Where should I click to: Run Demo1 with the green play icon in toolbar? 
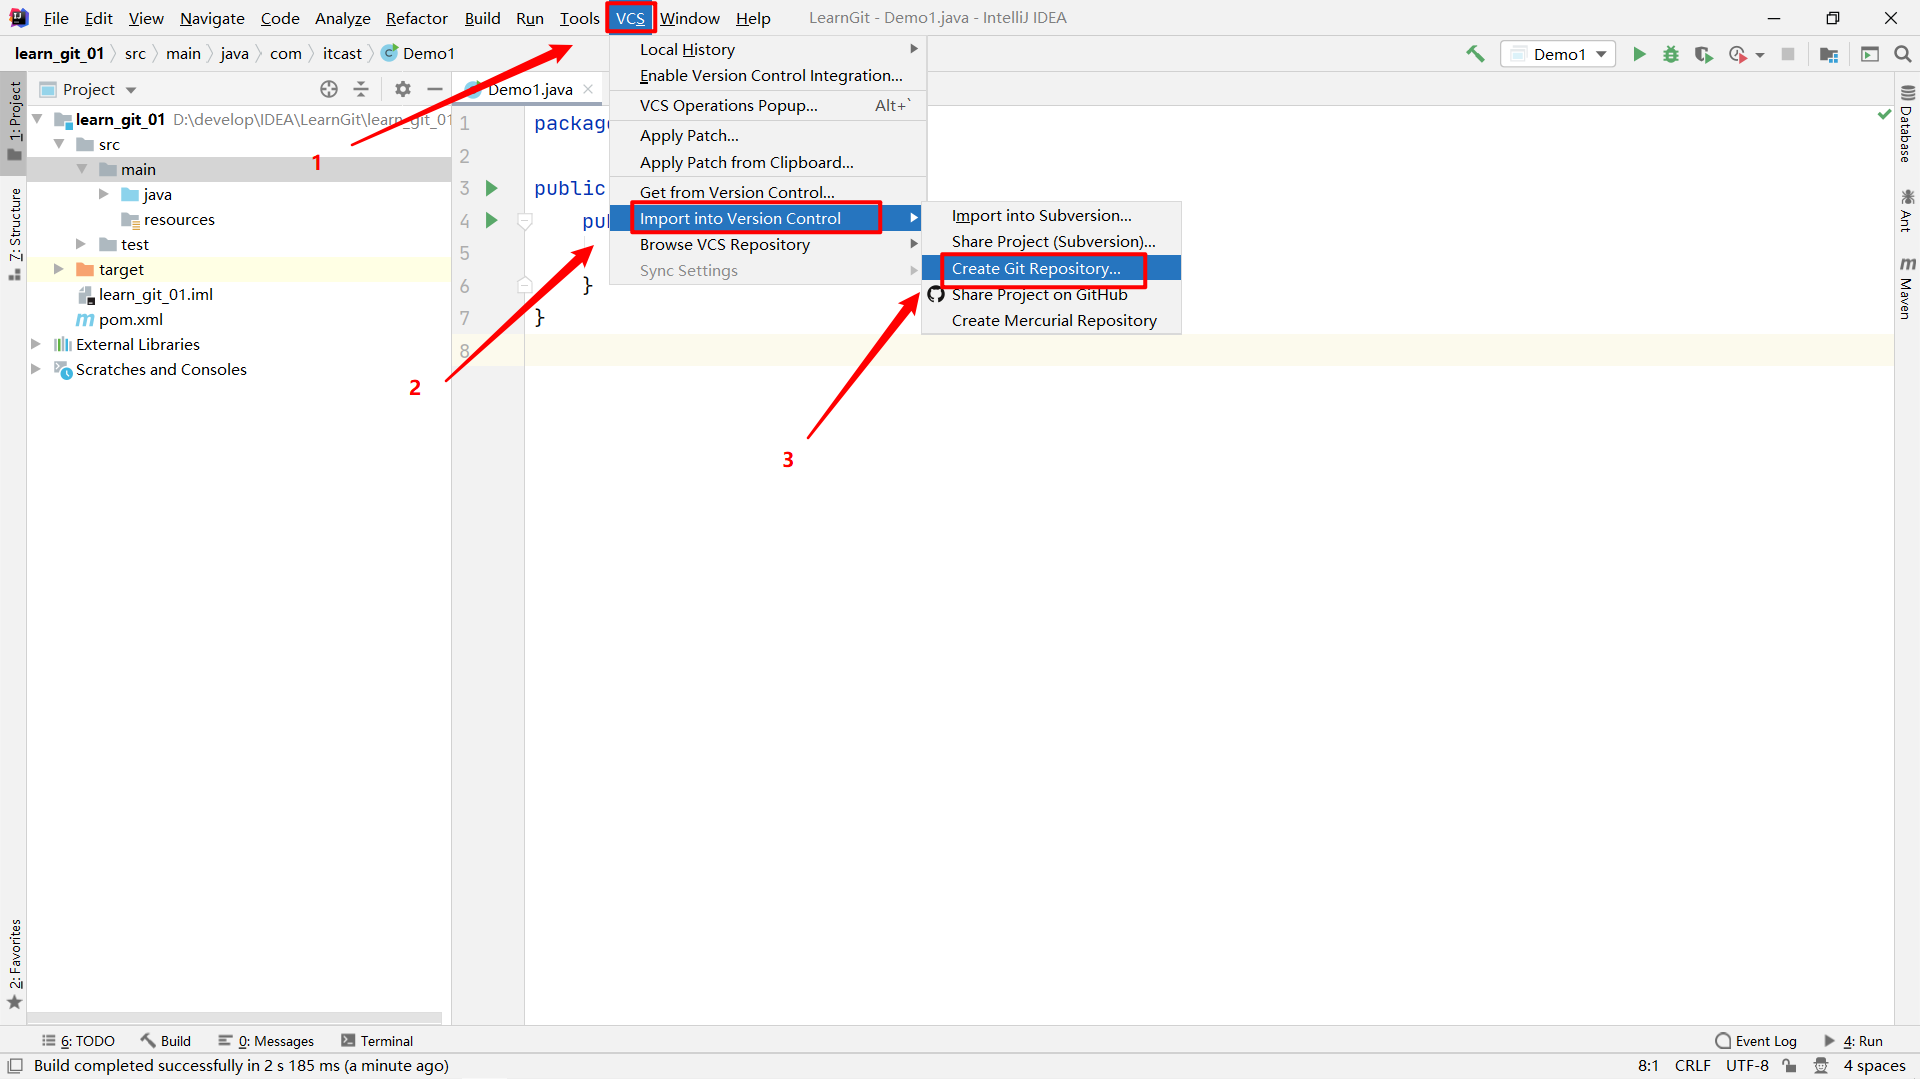(1639, 54)
